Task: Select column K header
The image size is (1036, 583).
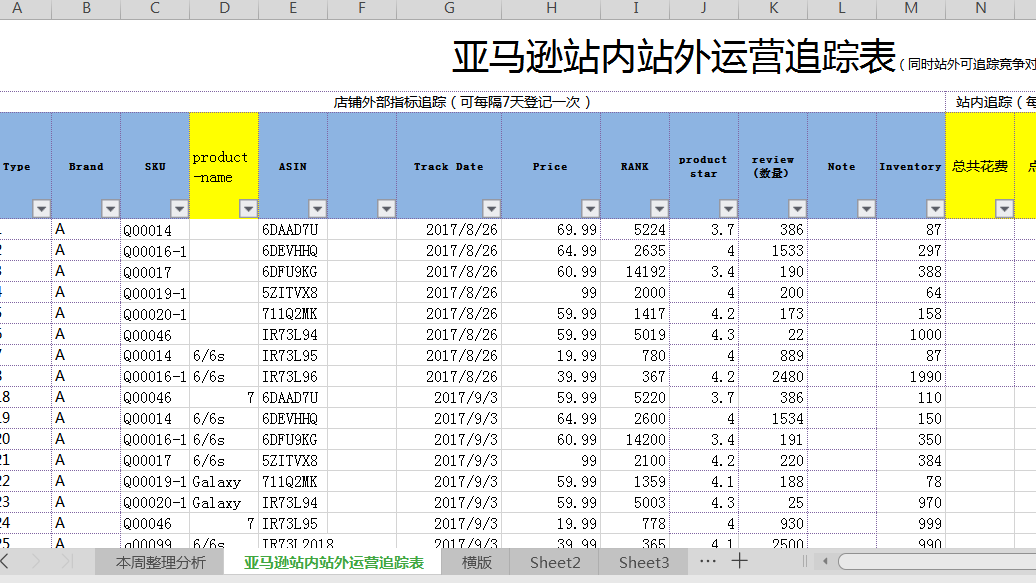Action: [773, 9]
